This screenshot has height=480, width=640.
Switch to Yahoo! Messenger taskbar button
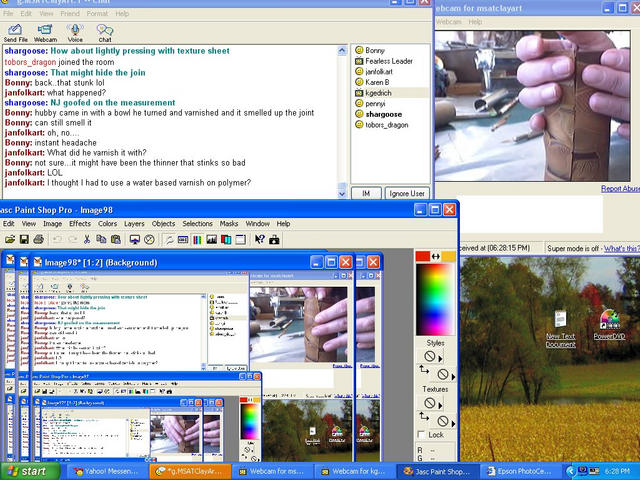point(106,471)
